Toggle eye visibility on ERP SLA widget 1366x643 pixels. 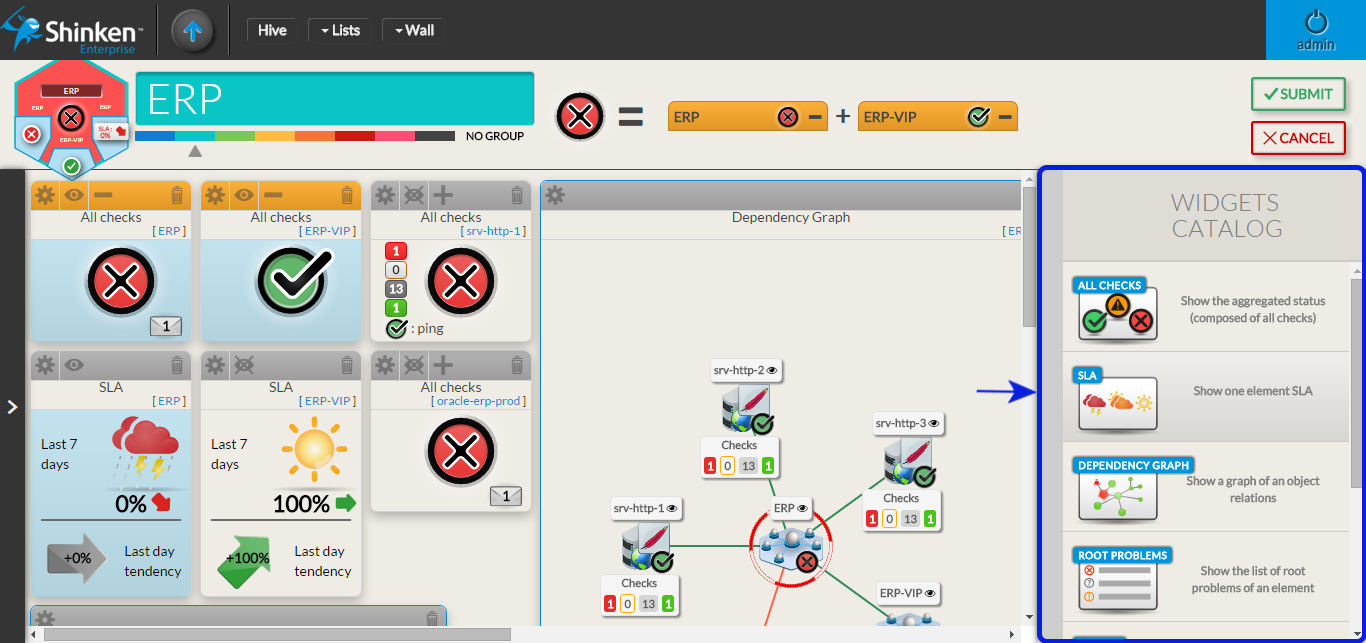(x=74, y=365)
